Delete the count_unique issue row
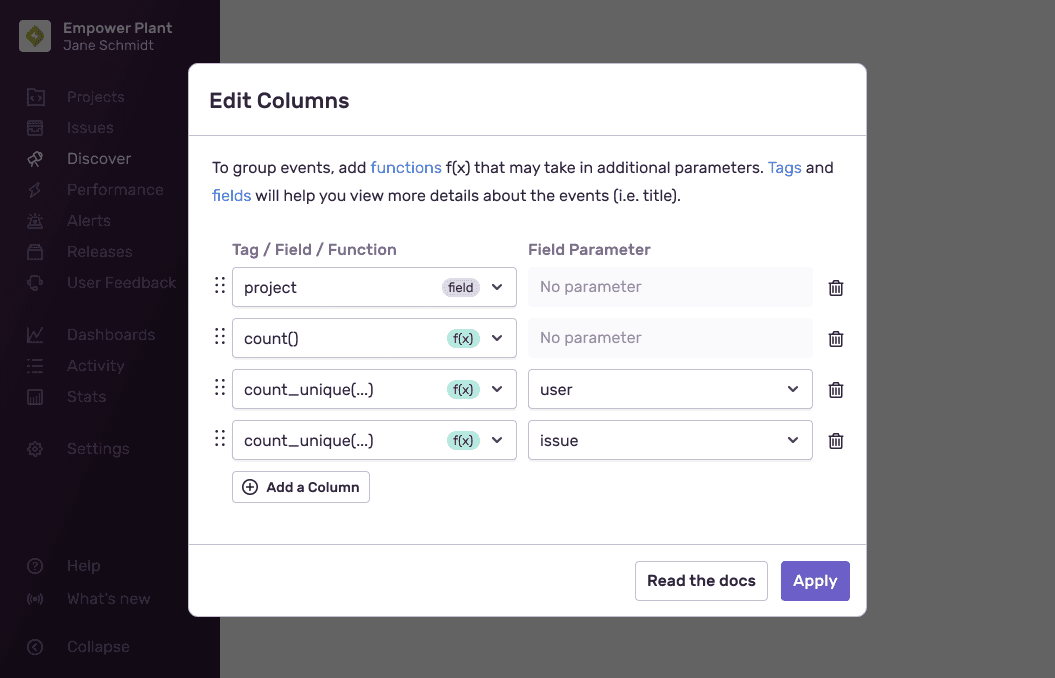The height and width of the screenshot is (678, 1055). pos(836,440)
